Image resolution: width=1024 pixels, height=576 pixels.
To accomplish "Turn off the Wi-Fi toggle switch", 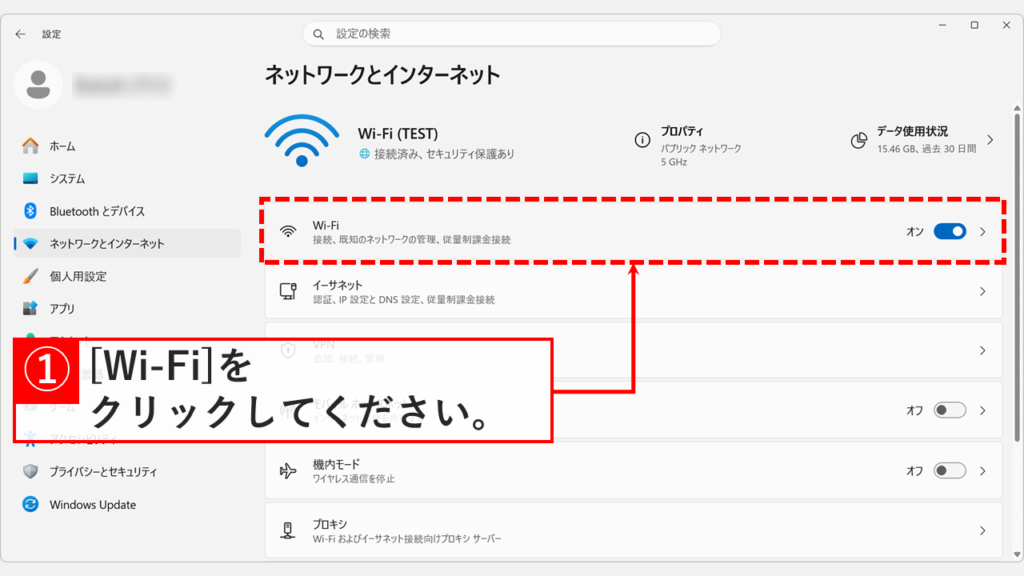I will pos(950,231).
